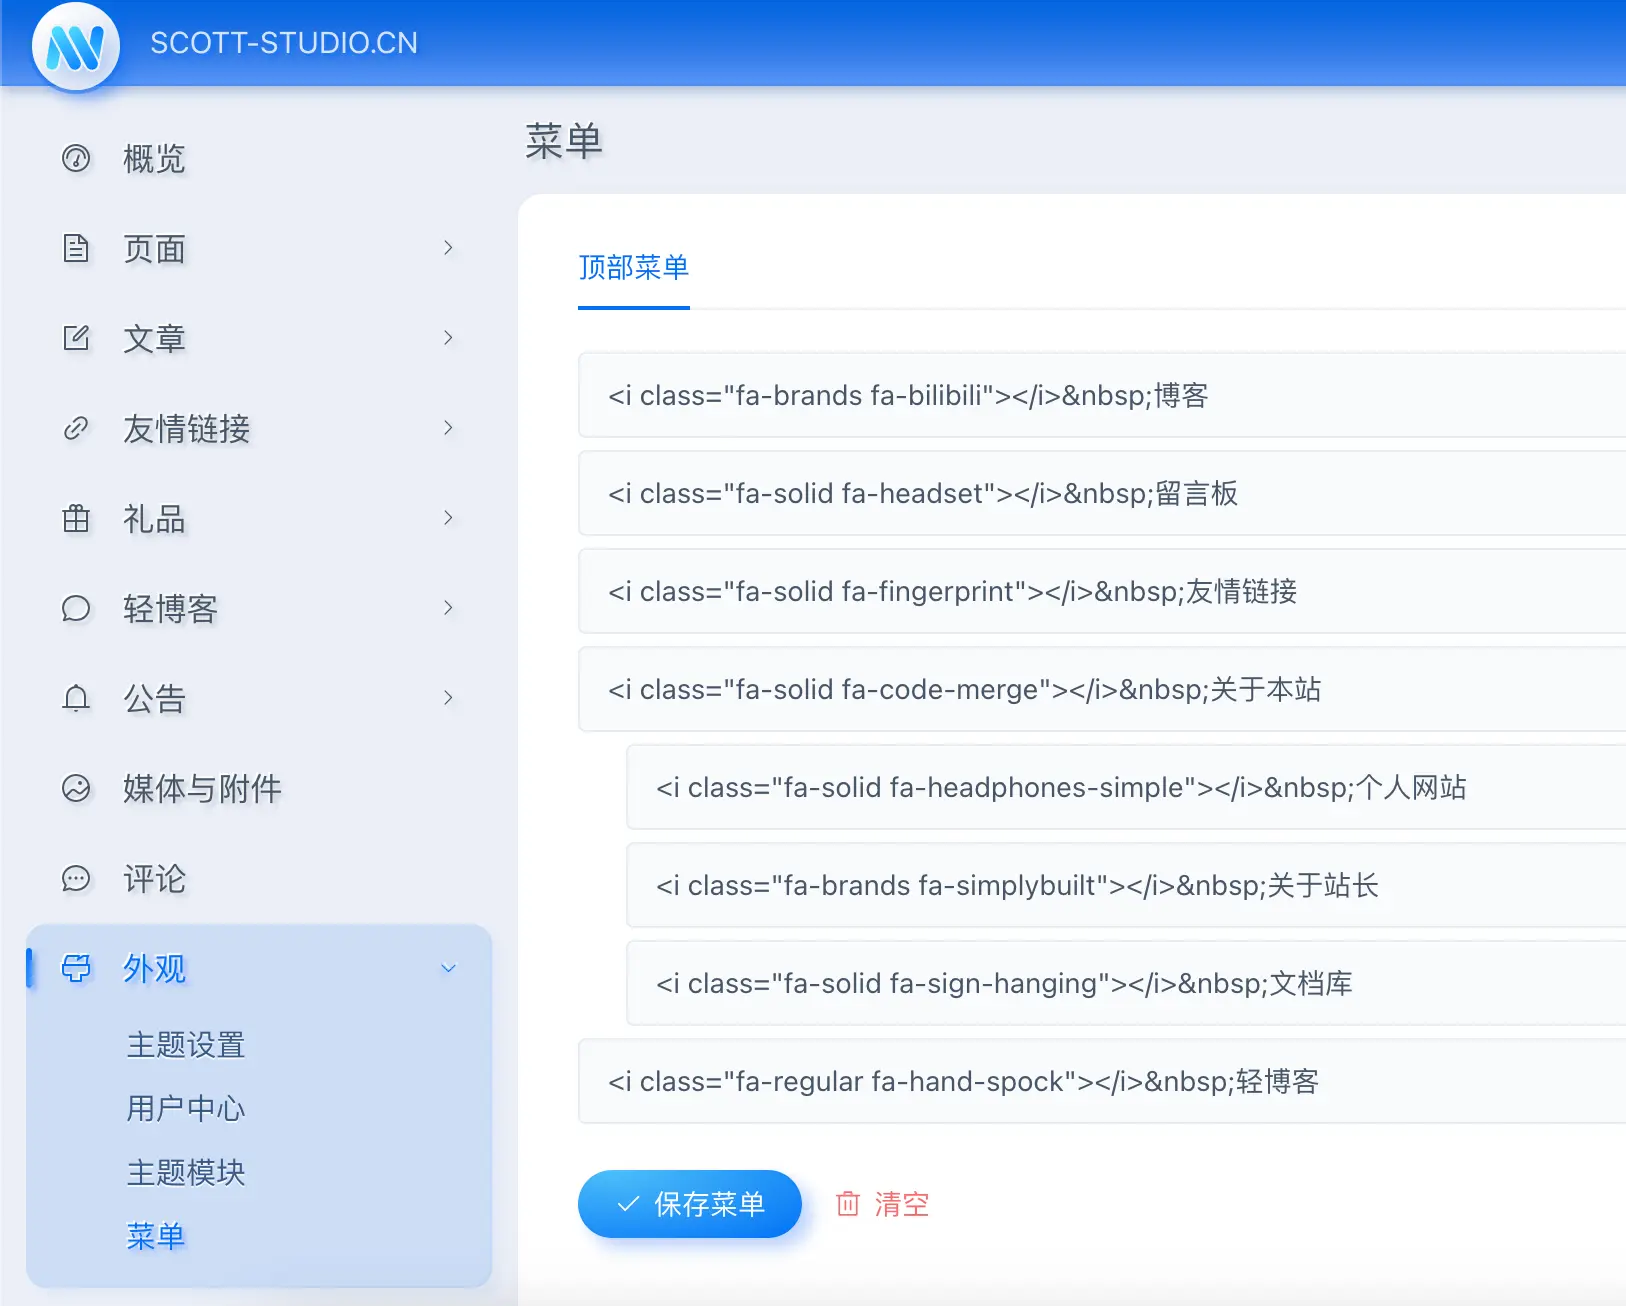This screenshot has height=1306, width=1626.
Task: Click the 保存菜单 button
Action: tap(689, 1204)
